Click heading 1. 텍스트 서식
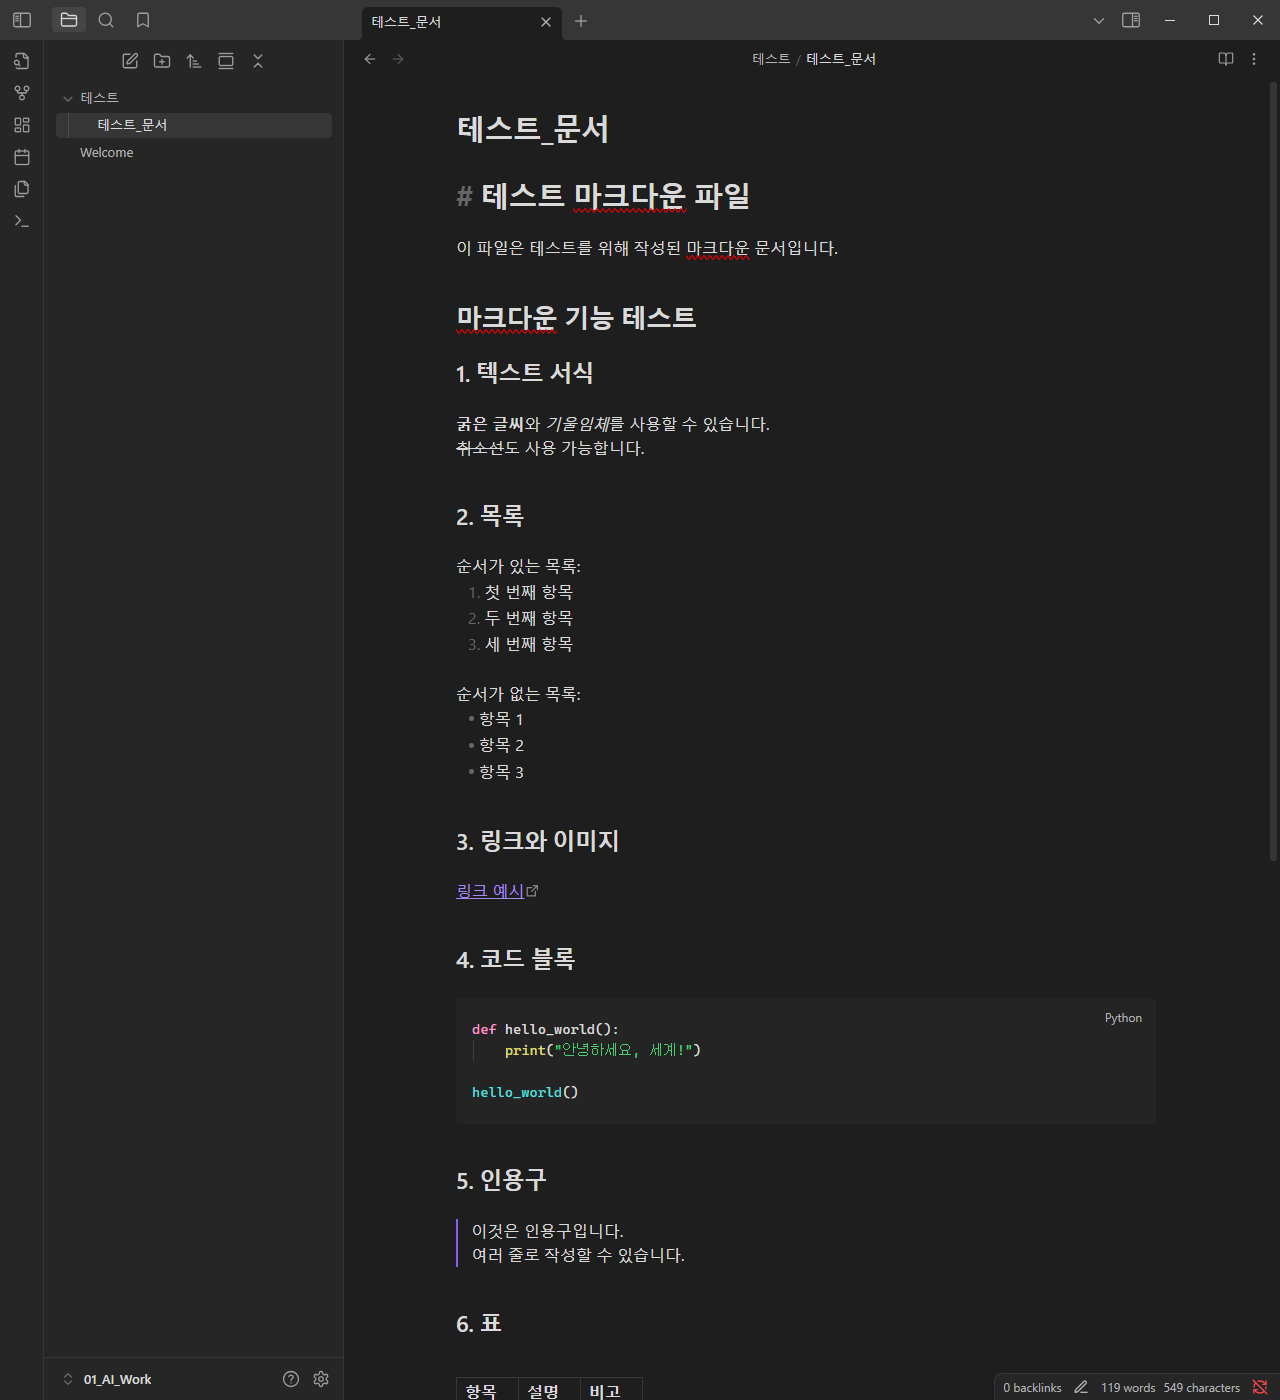This screenshot has width=1280, height=1400. pos(524,373)
